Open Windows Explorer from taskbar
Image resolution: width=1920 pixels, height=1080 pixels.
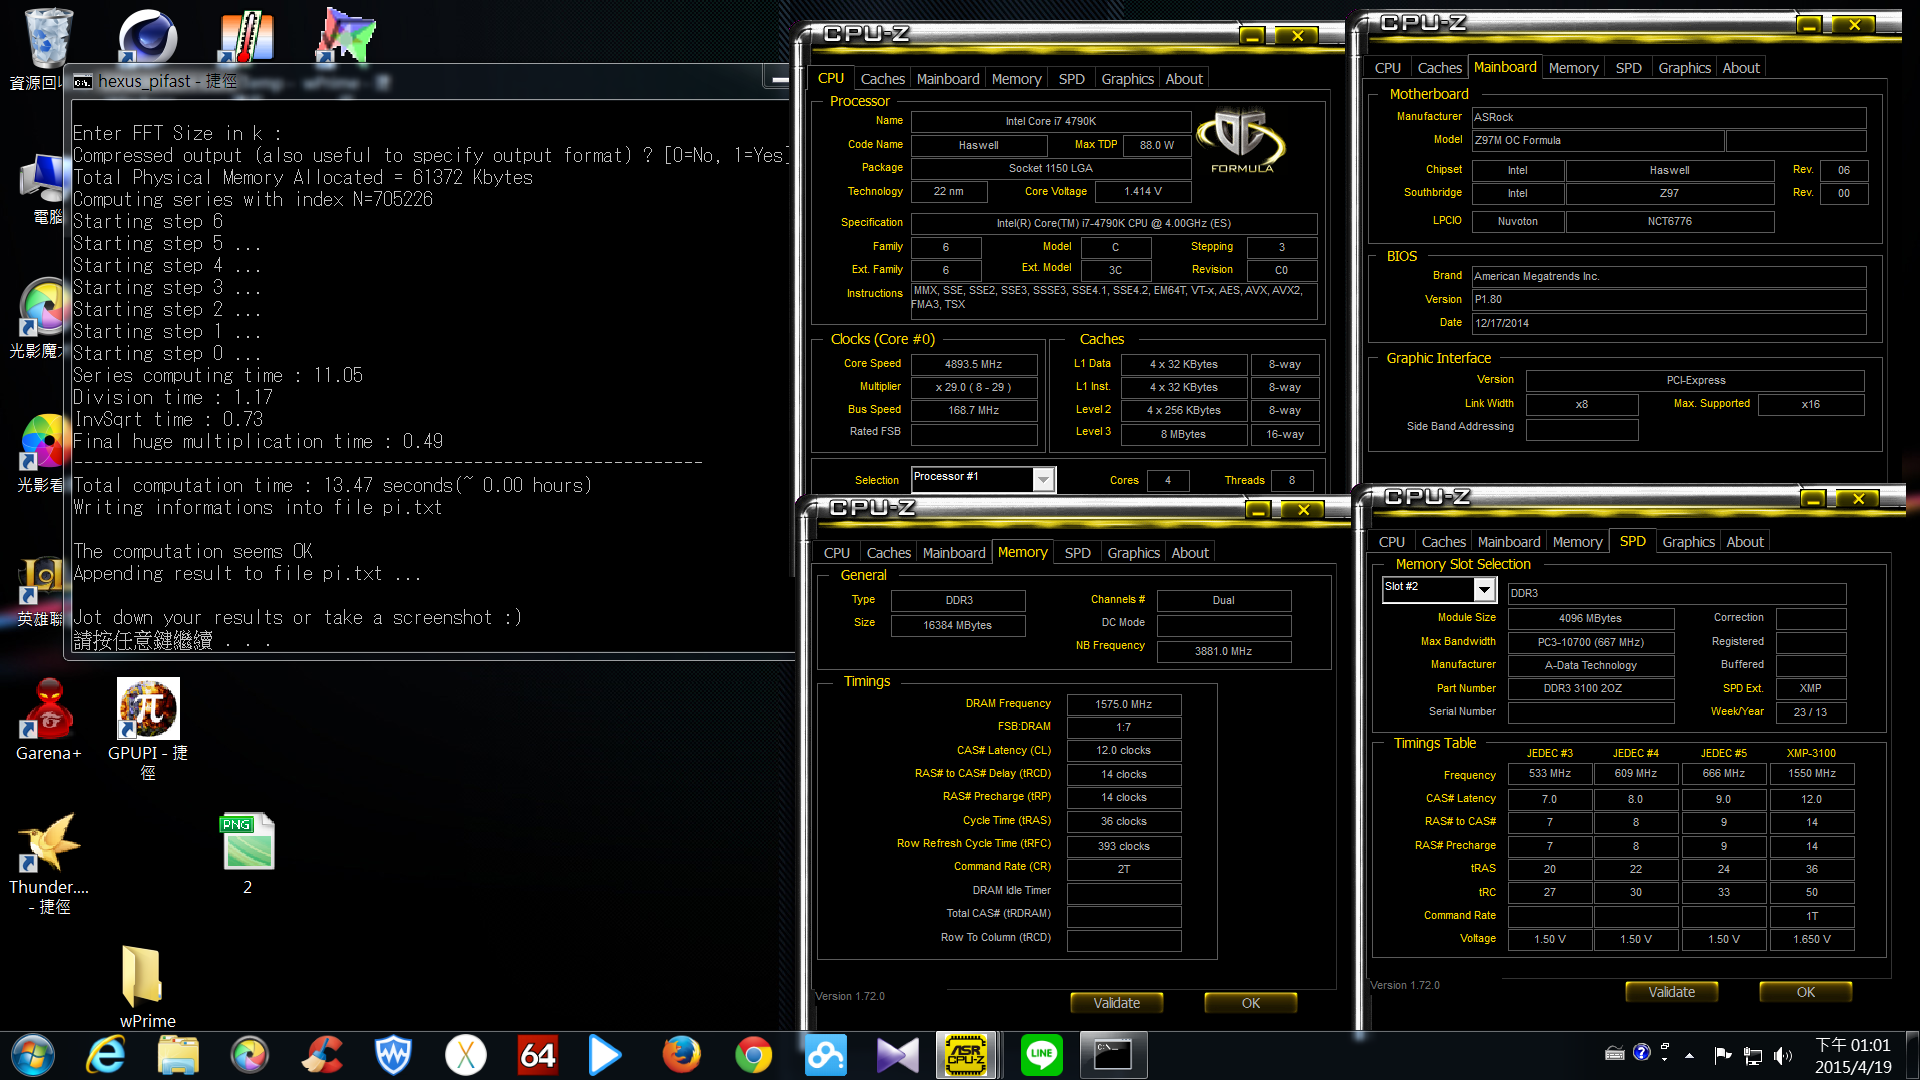point(178,1055)
